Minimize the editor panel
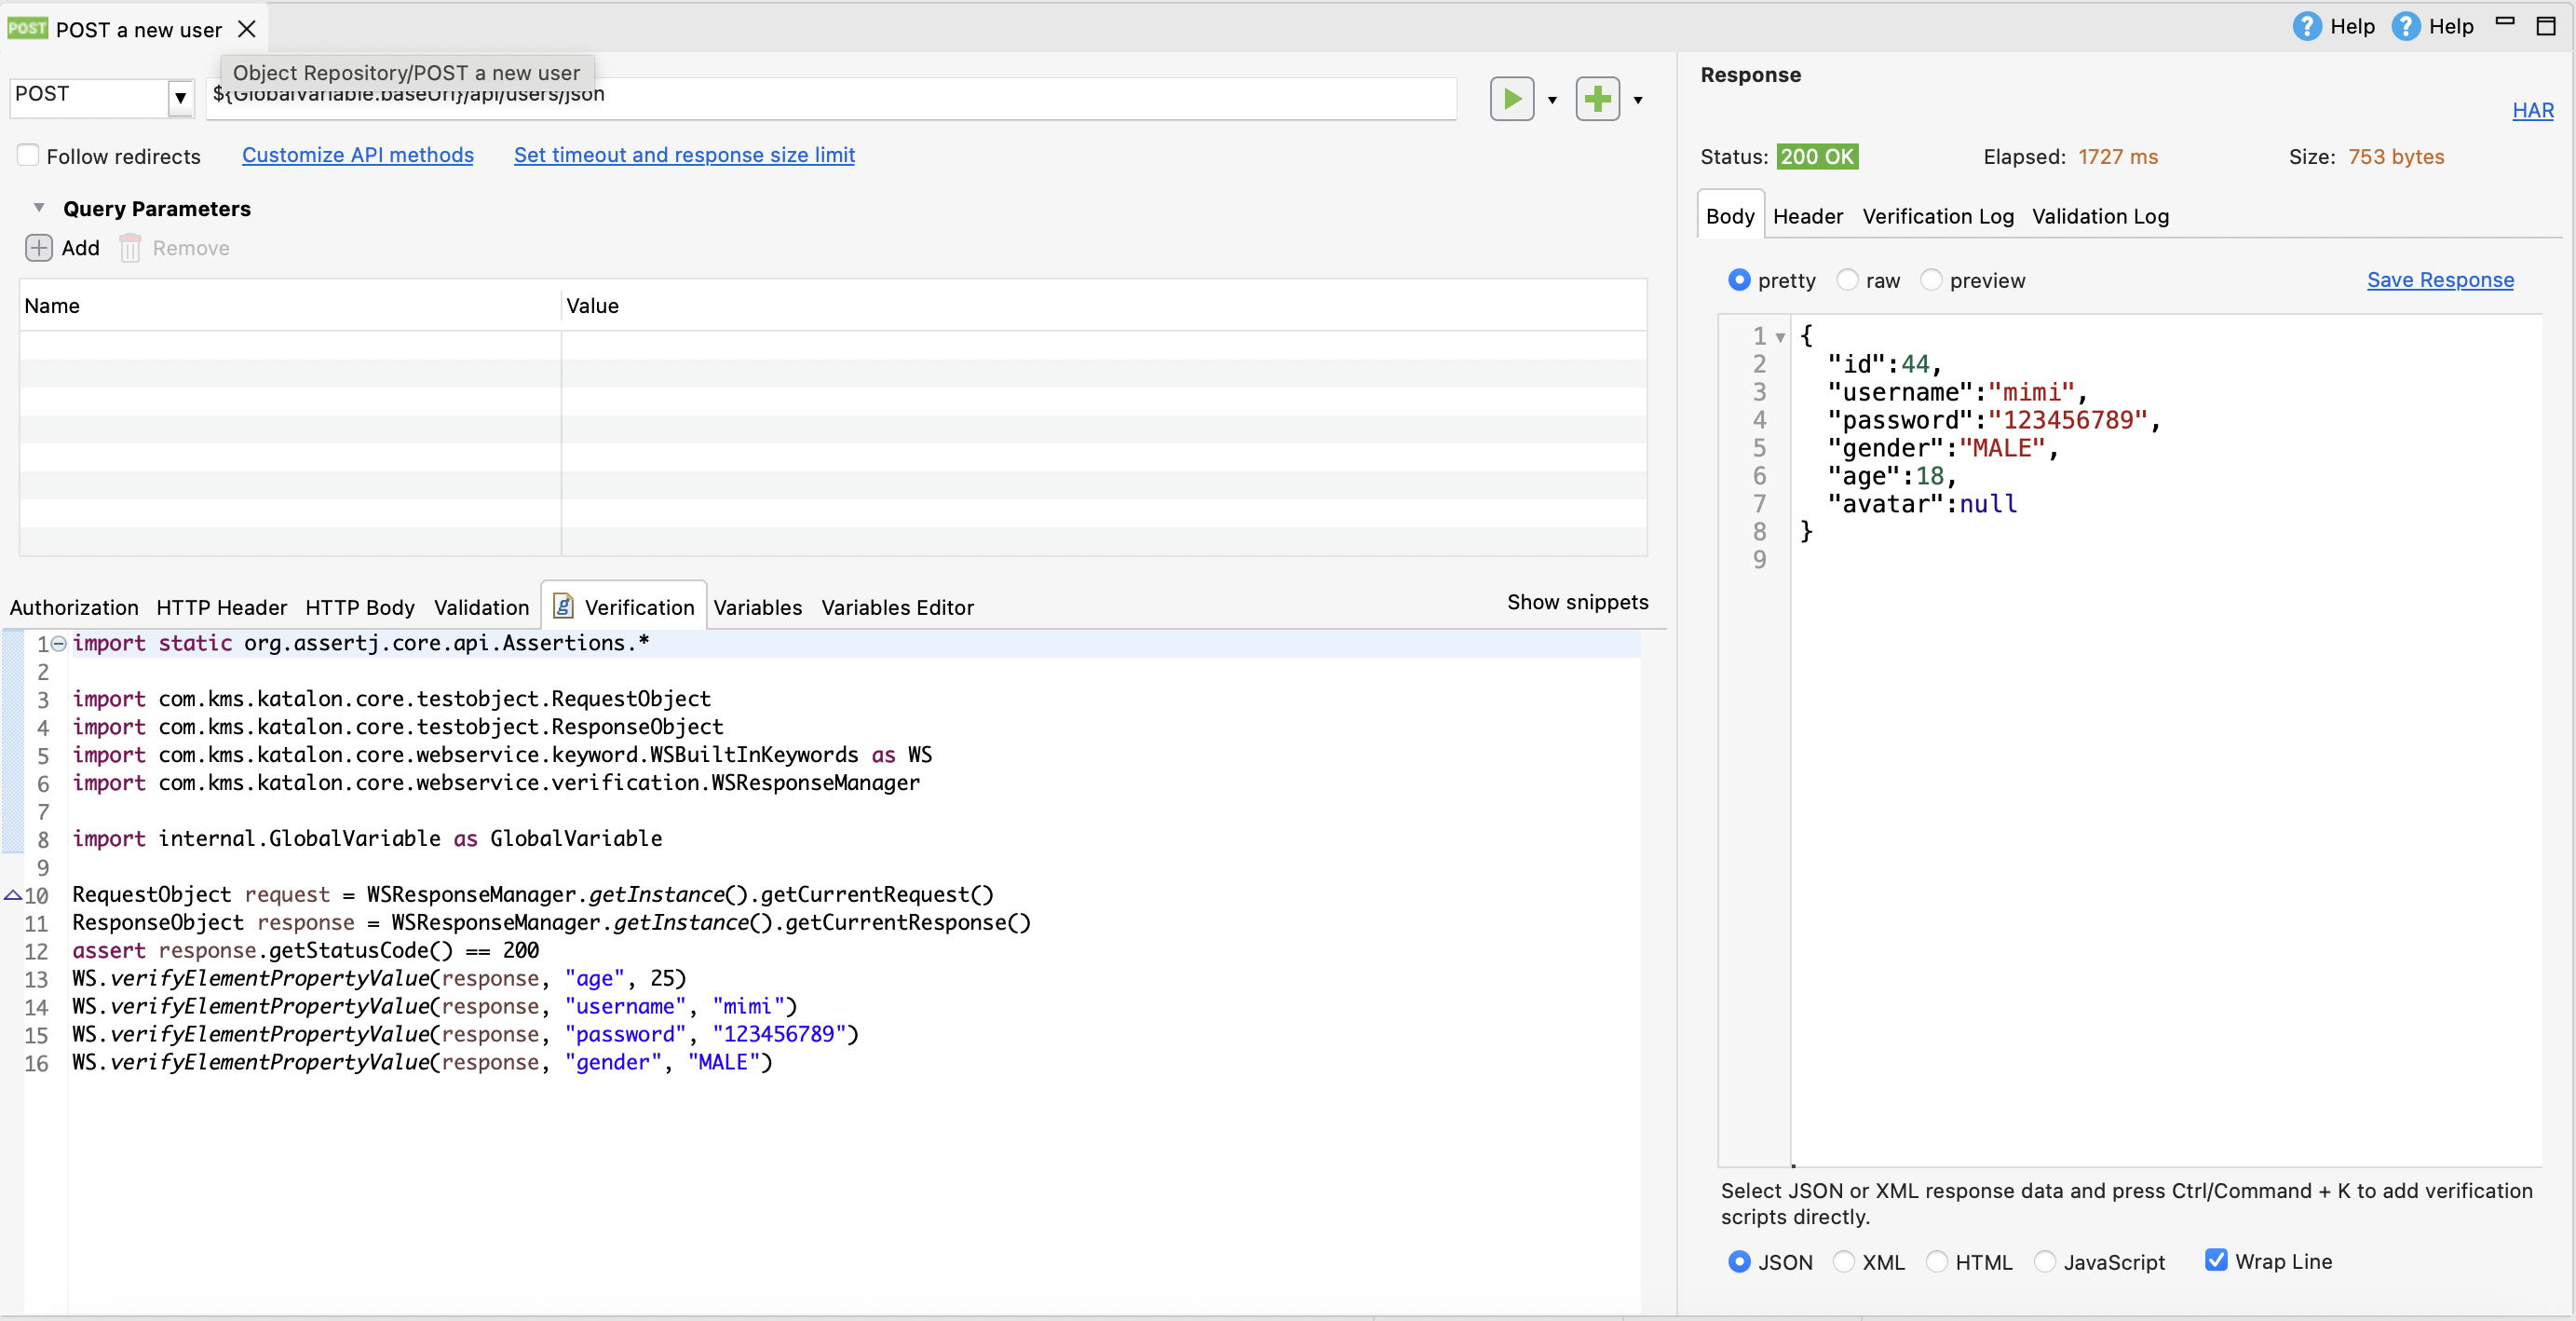This screenshot has height=1321, width=2576. [2504, 21]
